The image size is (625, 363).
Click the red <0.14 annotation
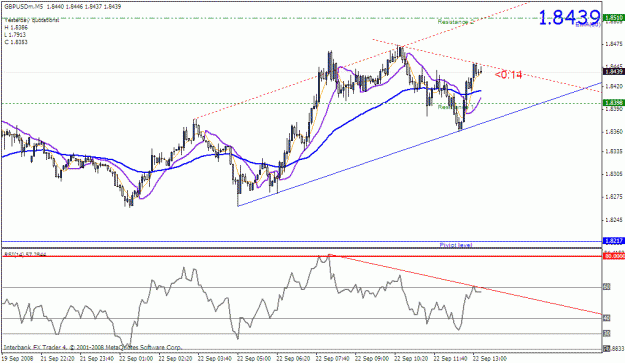[508, 75]
